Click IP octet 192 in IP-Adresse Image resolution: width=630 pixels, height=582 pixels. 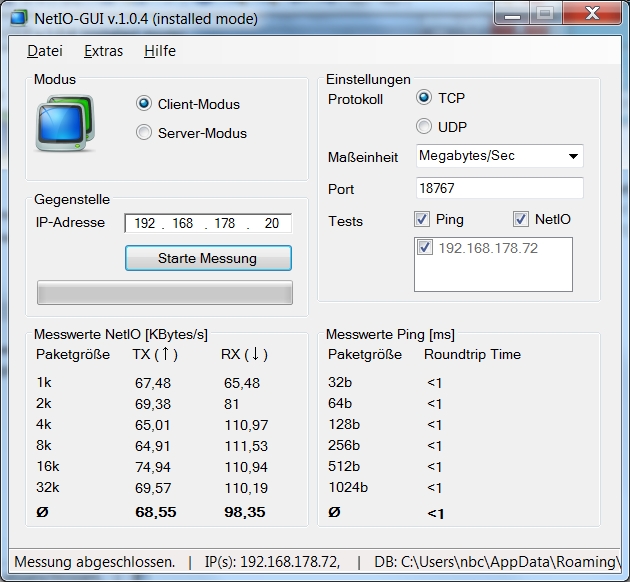[x=145, y=223]
